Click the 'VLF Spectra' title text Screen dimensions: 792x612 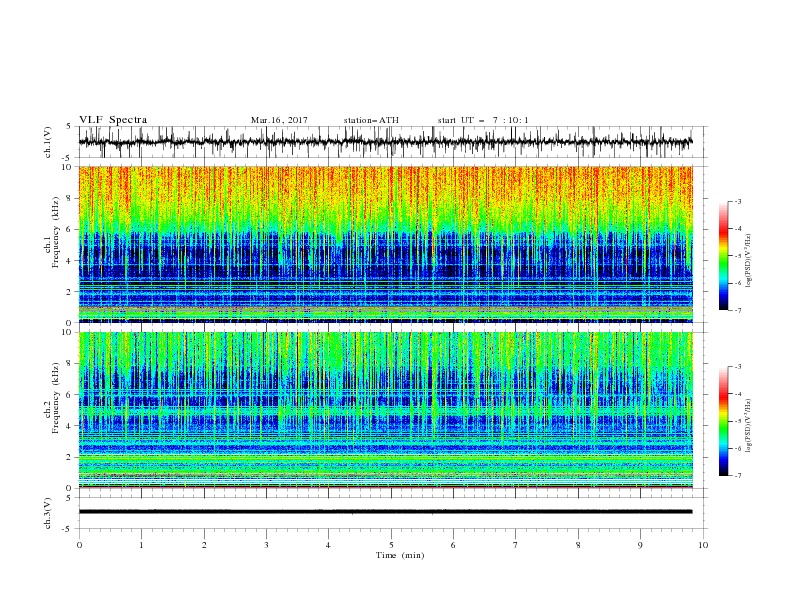pyautogui.click(x=113, y=120)
